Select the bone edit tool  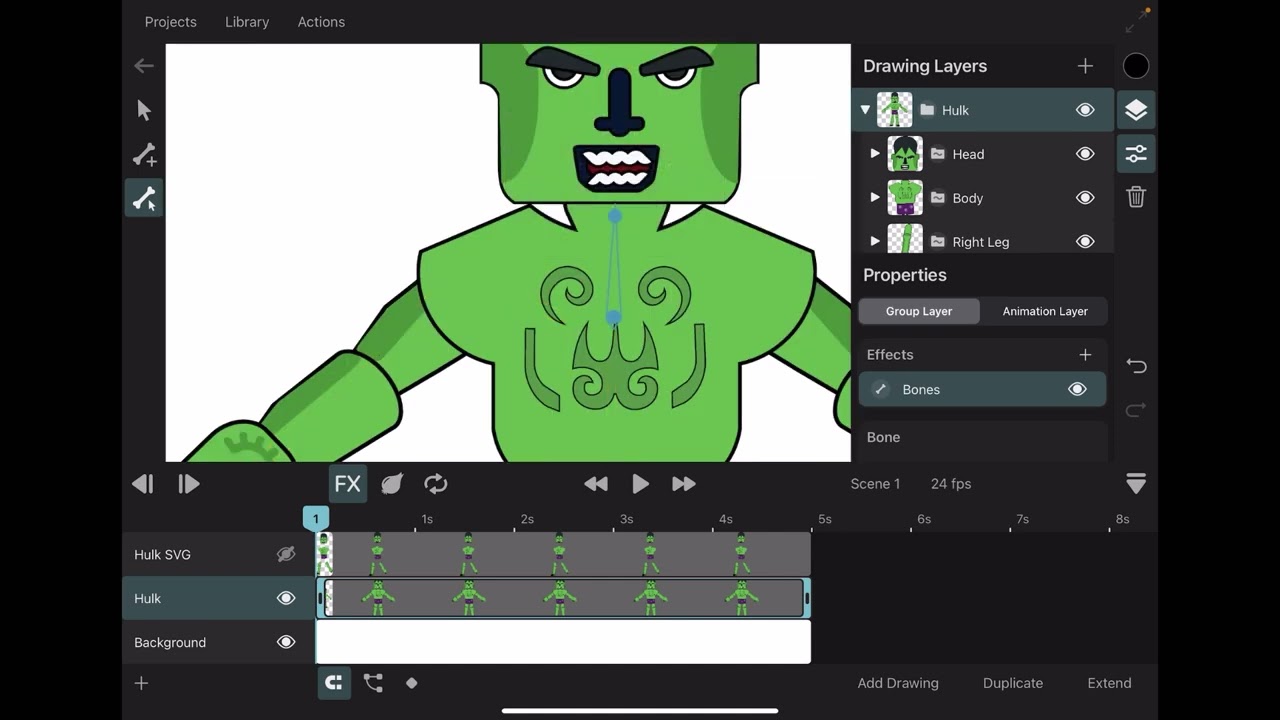144,198
